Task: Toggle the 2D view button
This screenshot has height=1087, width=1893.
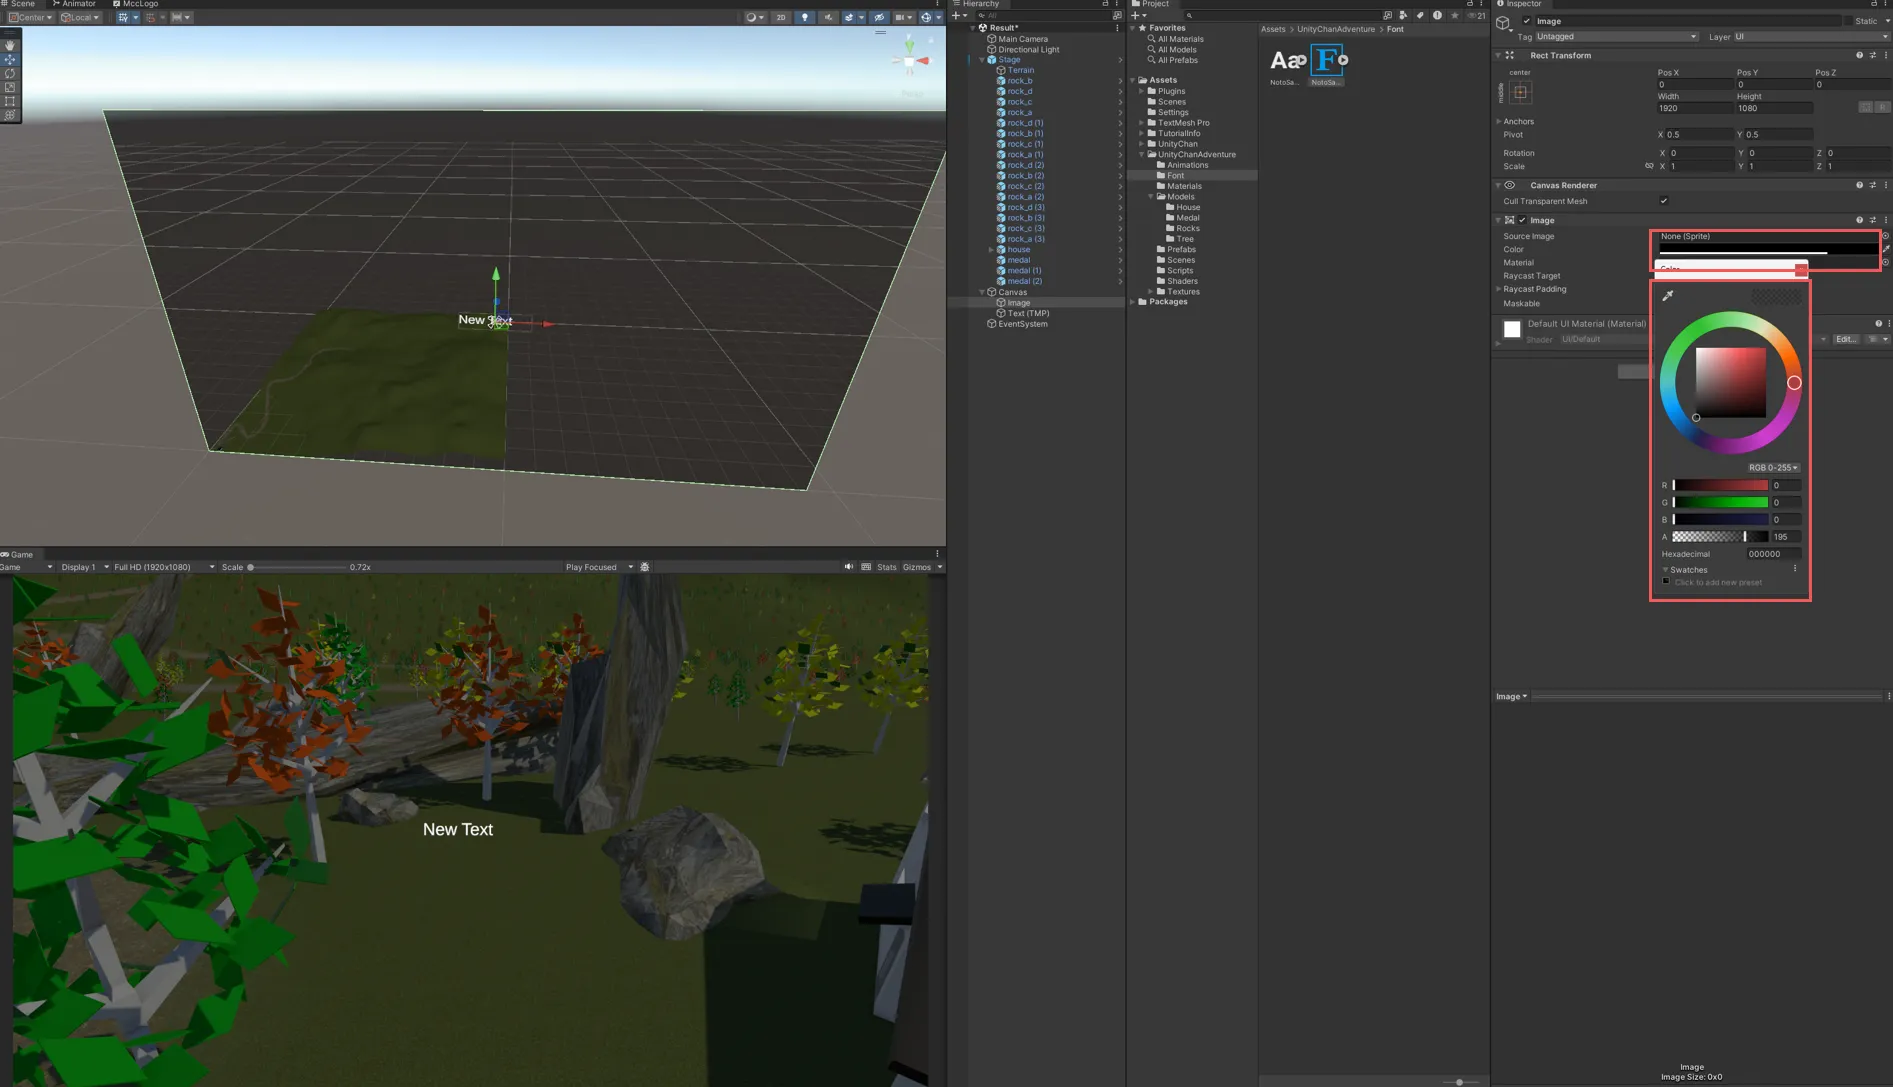Action: coord(781,17)
